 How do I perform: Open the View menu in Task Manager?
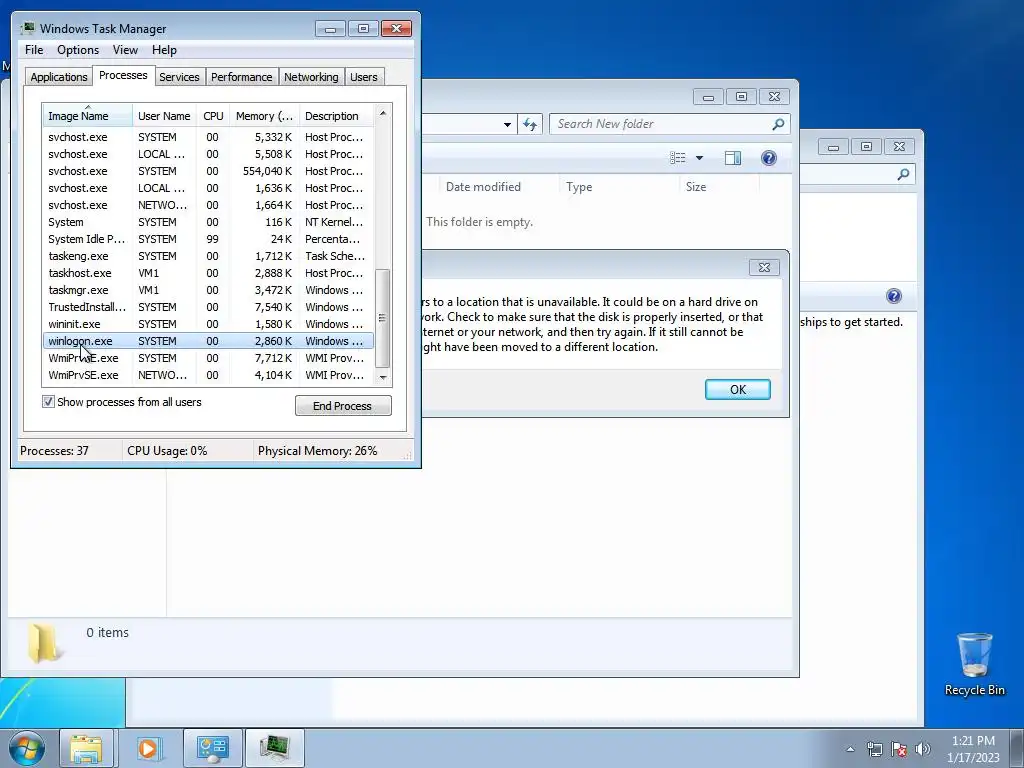pos(125,50)
